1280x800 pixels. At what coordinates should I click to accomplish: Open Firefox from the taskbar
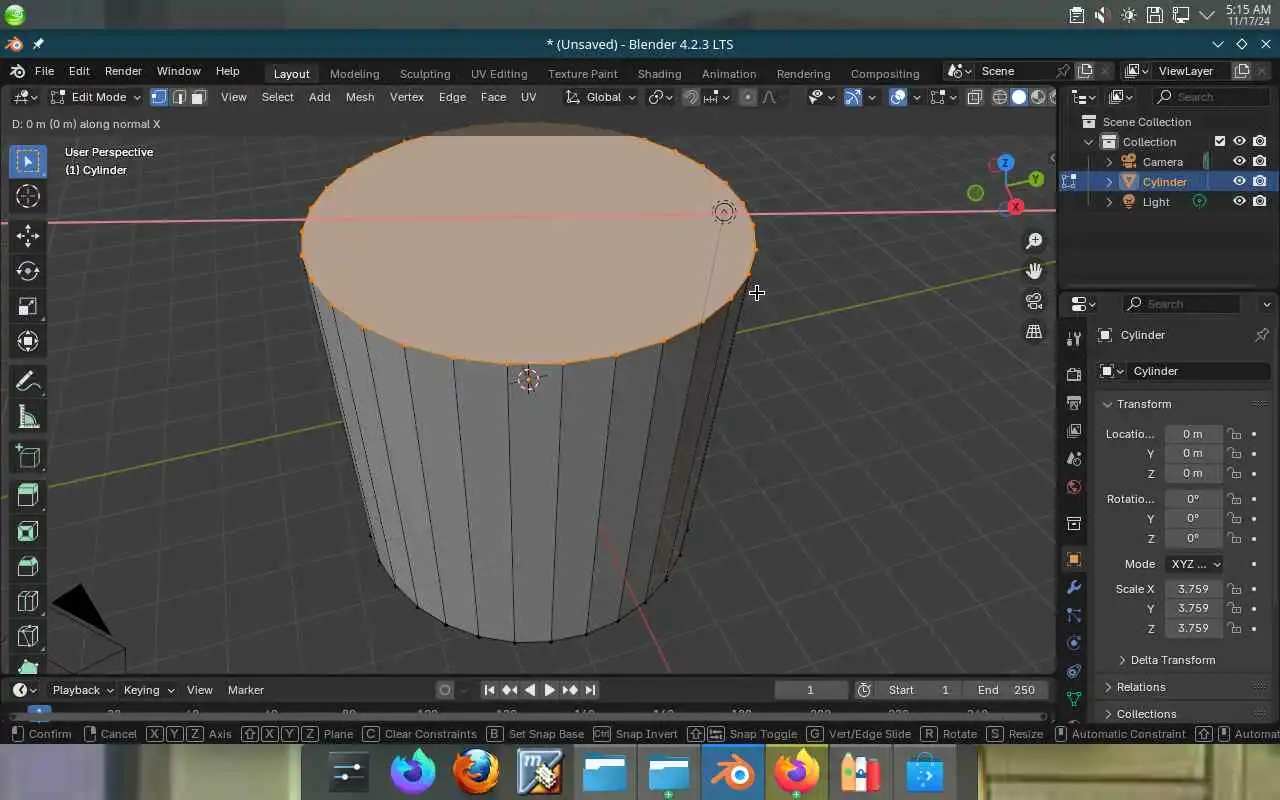(x=476, y=773)
